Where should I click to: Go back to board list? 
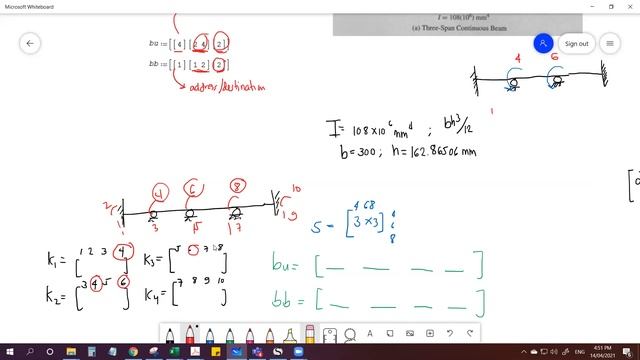click(x=30, y=43)
